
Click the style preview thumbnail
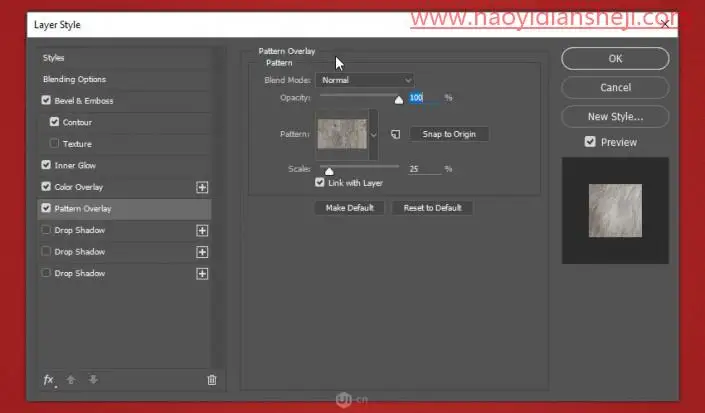615,210
